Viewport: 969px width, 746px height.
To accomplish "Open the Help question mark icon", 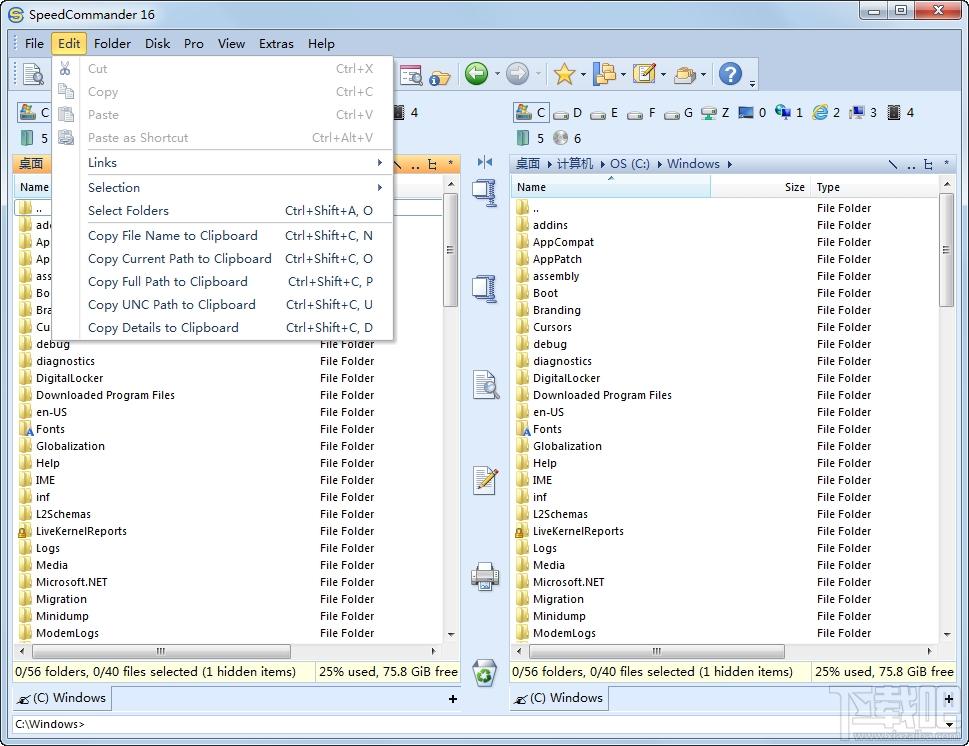I will tap(731, 74).
